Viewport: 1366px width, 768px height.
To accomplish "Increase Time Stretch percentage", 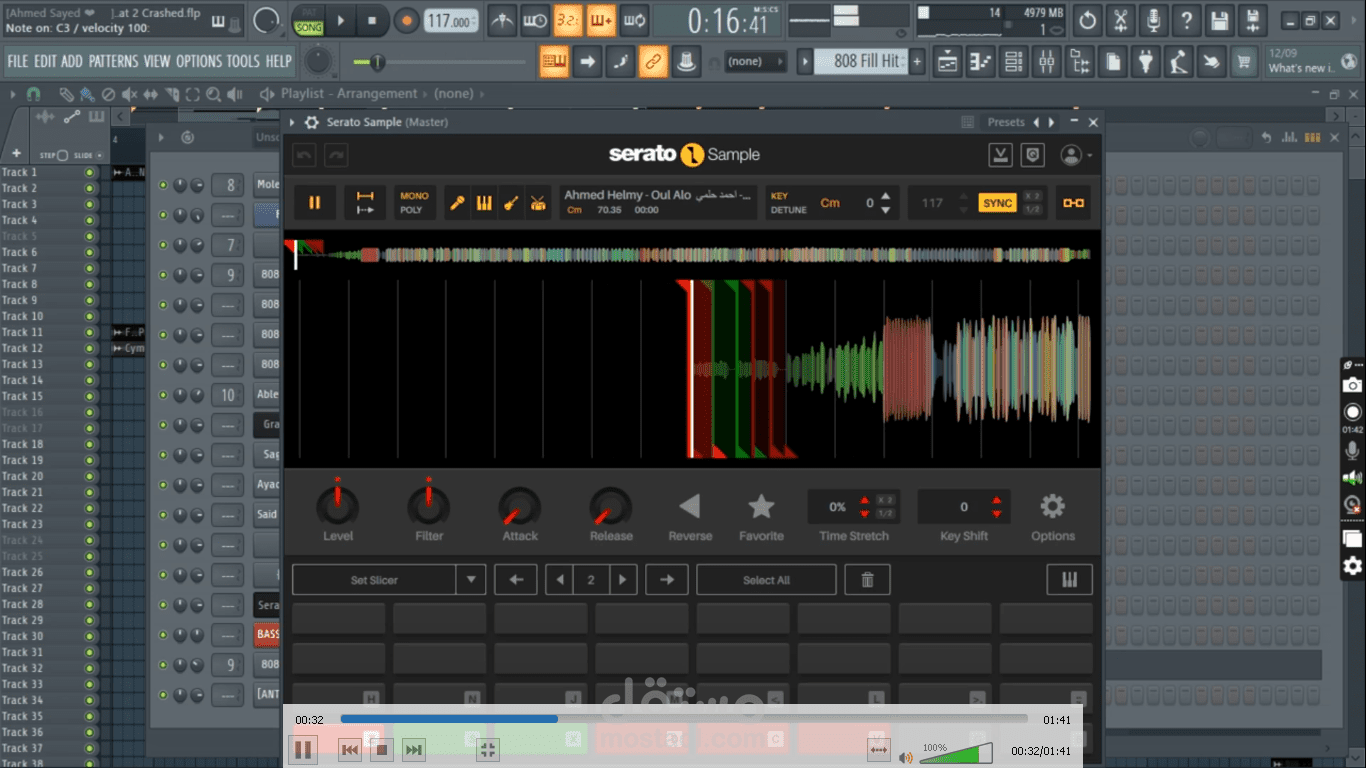I will click(x=864, y=500).
